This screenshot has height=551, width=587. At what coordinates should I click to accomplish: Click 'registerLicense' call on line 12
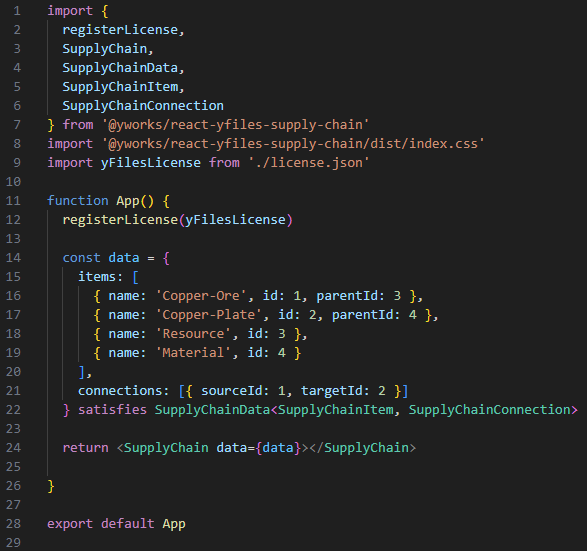[120, 220]
